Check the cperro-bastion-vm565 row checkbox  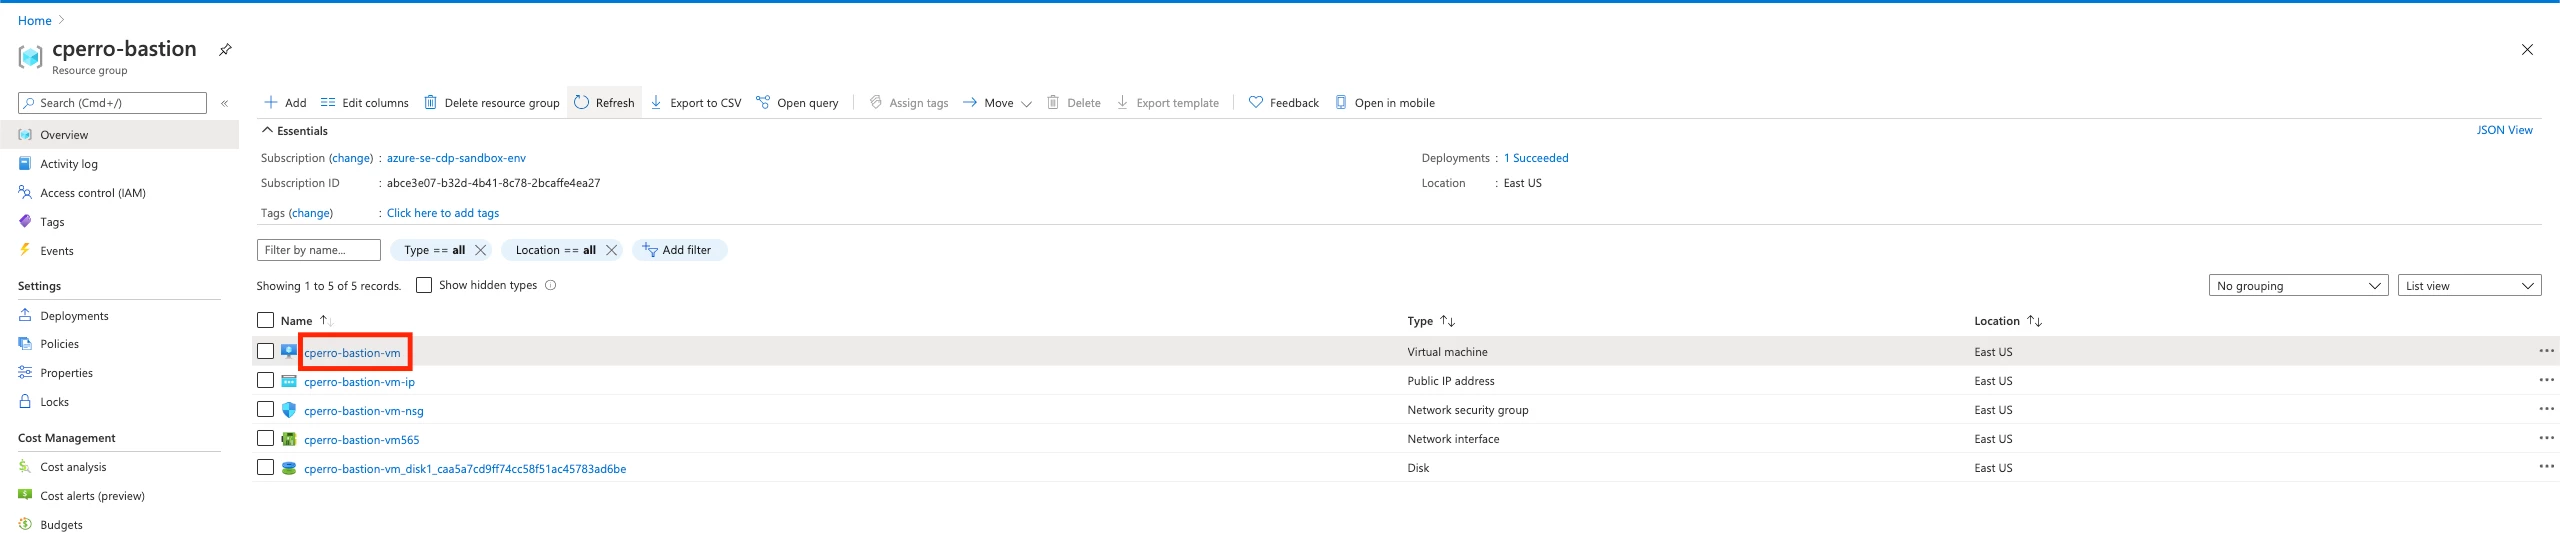pyautogui.click(x=265, y=438)
